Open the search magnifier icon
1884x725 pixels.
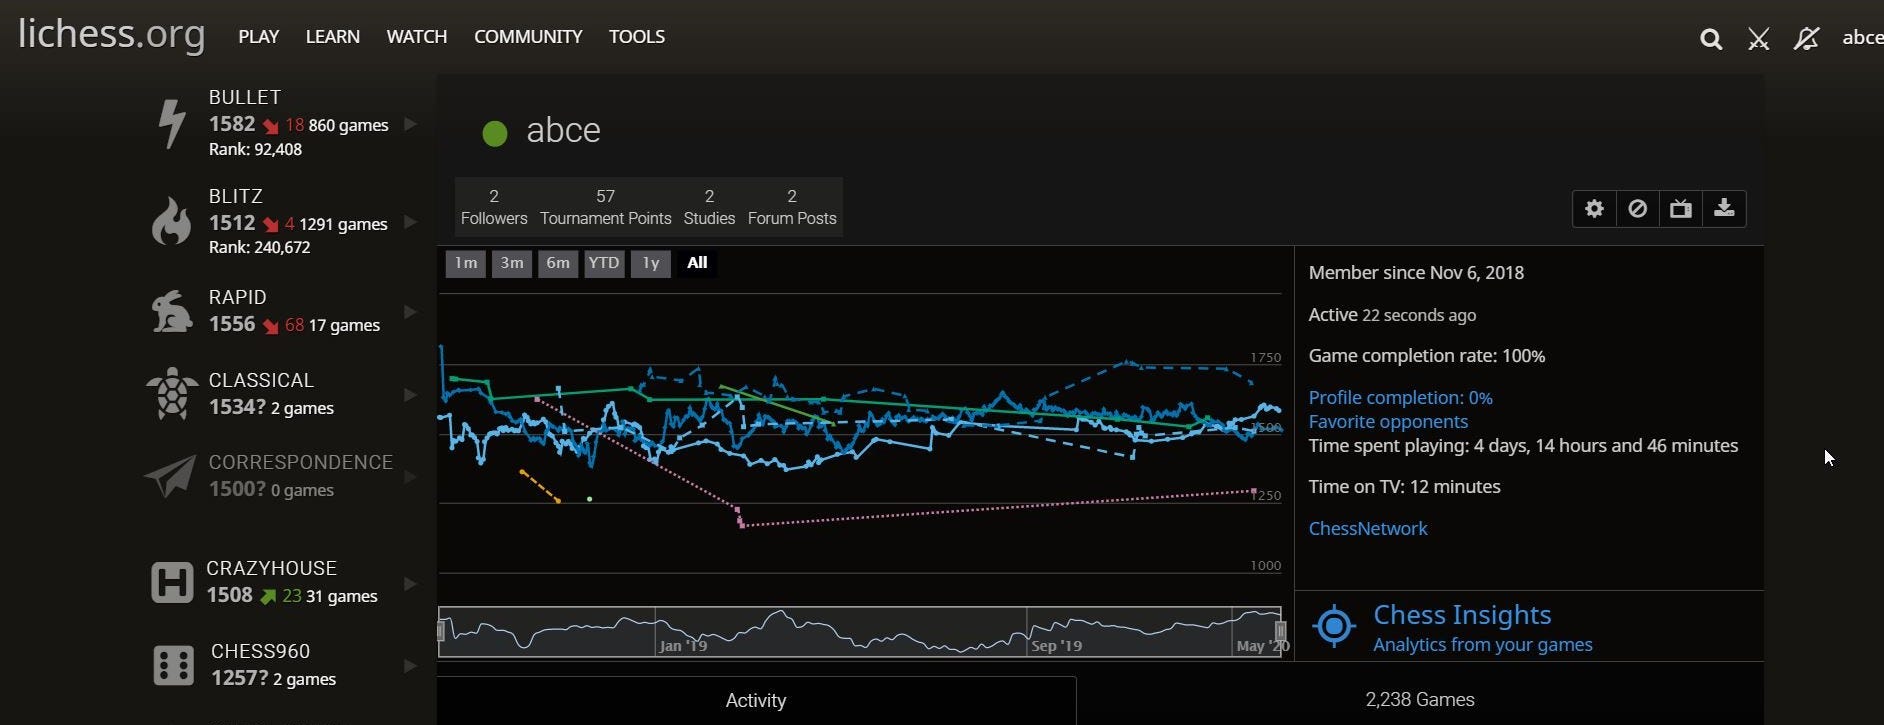(1711, 39)
